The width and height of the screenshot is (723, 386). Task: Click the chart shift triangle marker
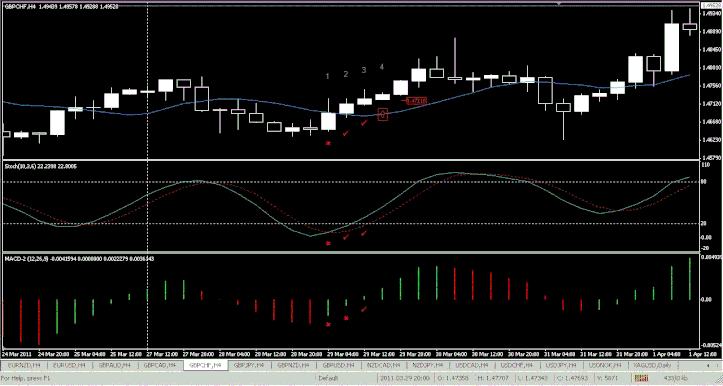(559, 4)
